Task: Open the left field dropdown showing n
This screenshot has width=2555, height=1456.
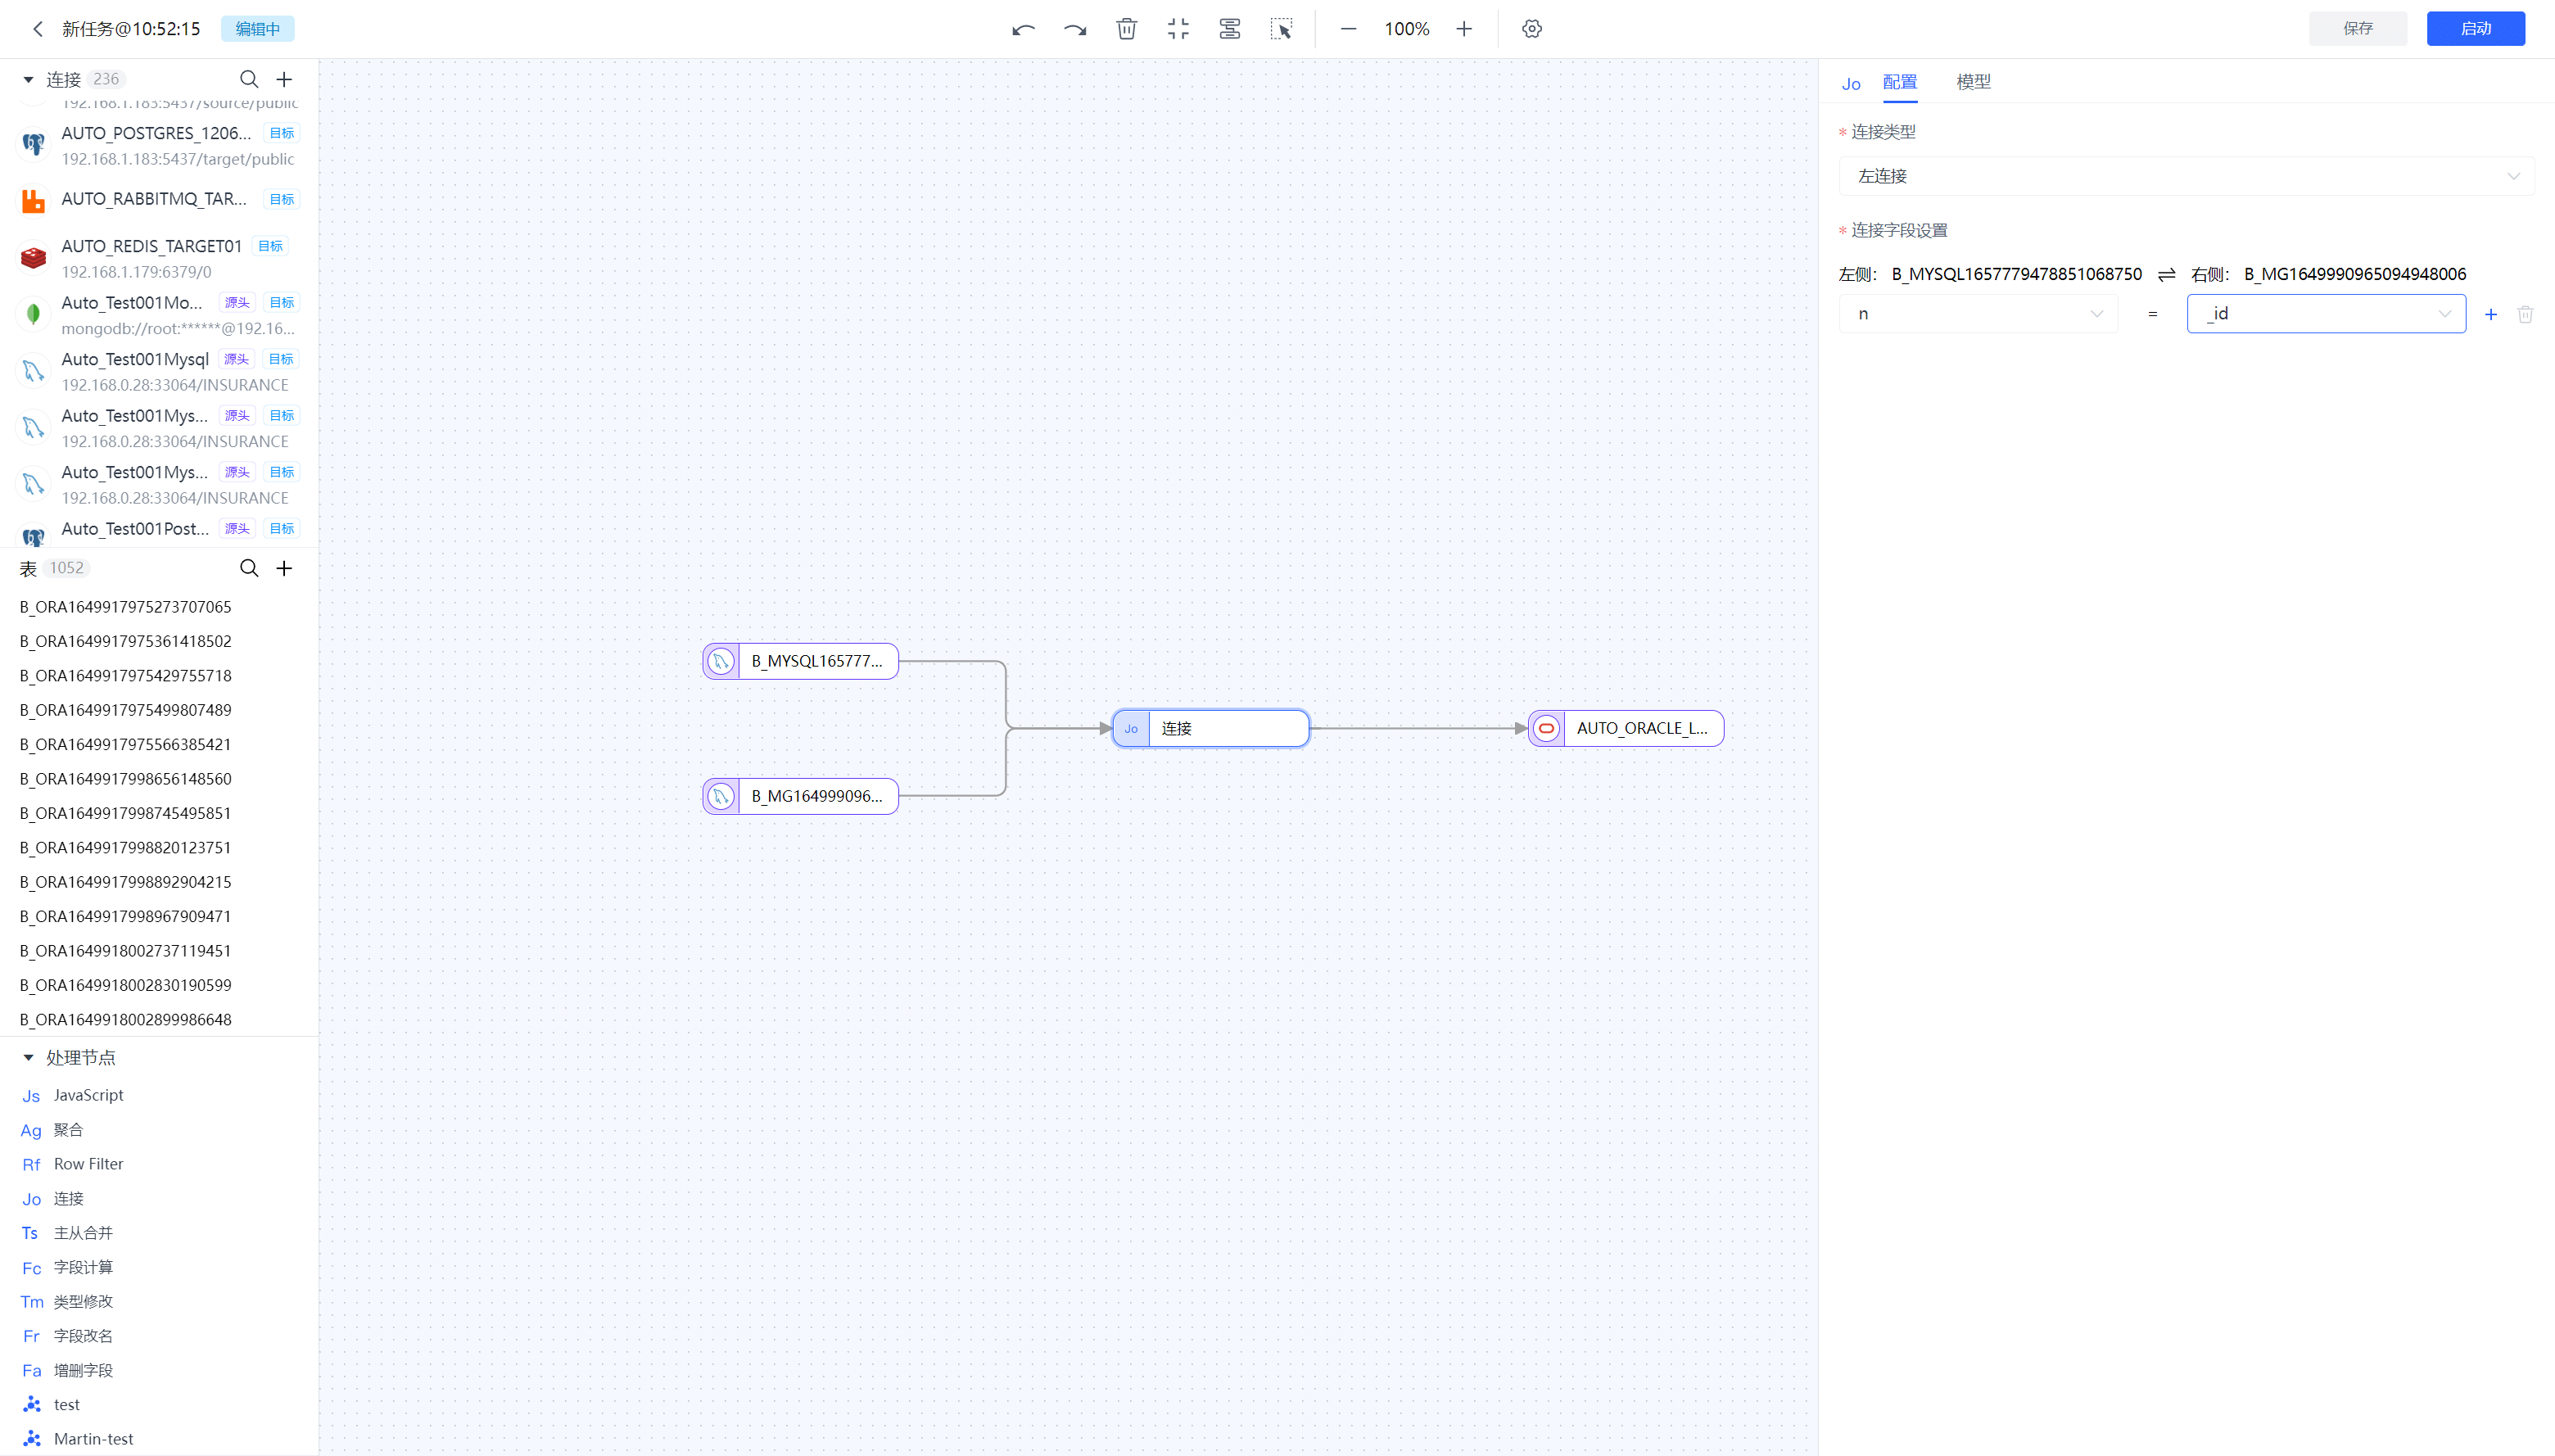Action: tap(1977, 314)
